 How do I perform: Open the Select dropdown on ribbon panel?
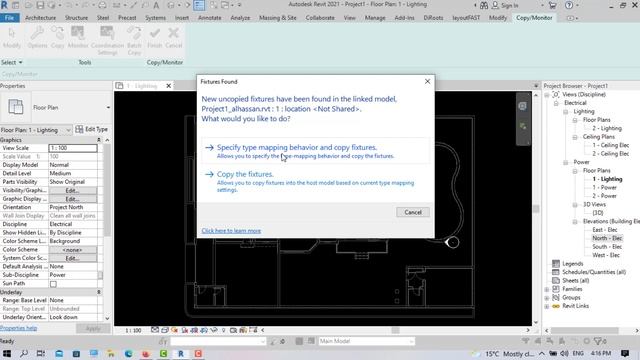pos(11,62)
